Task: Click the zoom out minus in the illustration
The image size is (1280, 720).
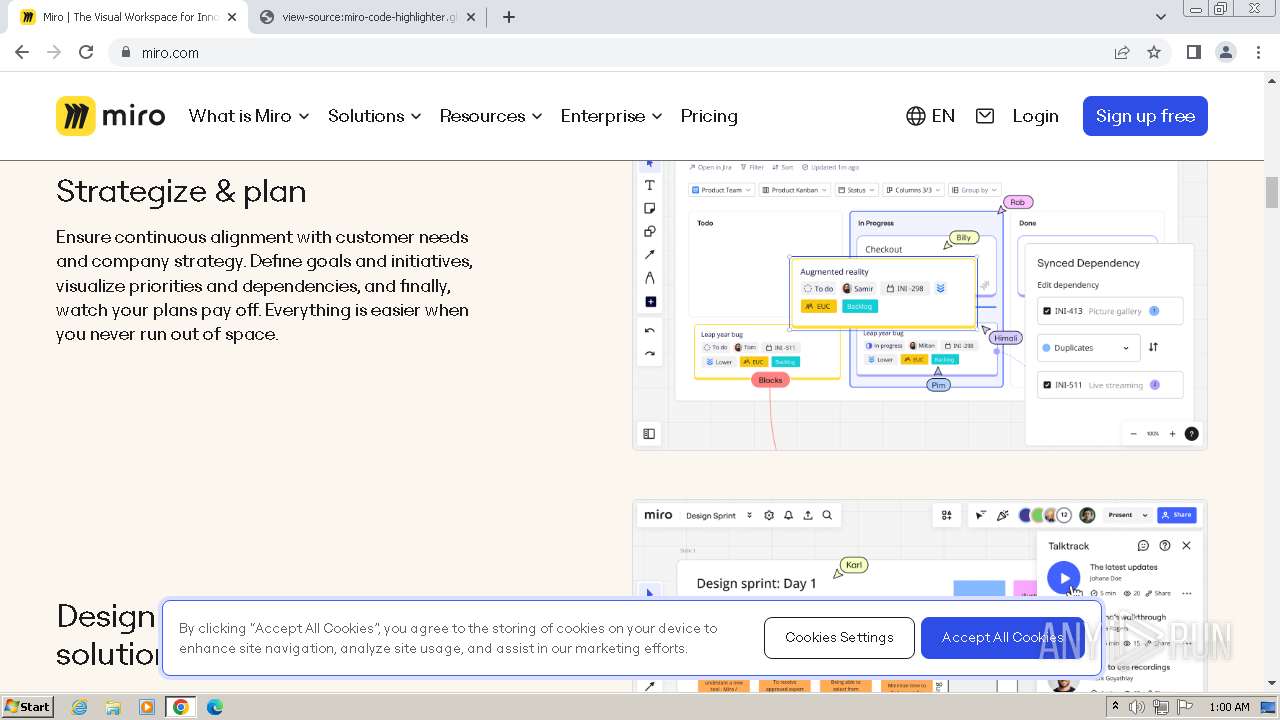Action: (1133, 434)
